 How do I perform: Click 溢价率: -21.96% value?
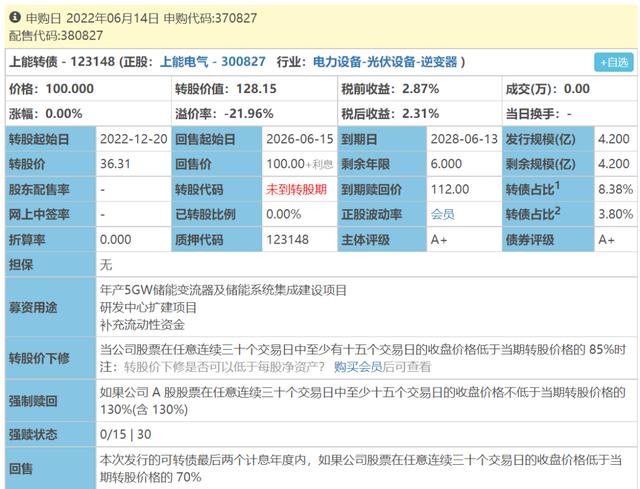click(x=224, y=113)
